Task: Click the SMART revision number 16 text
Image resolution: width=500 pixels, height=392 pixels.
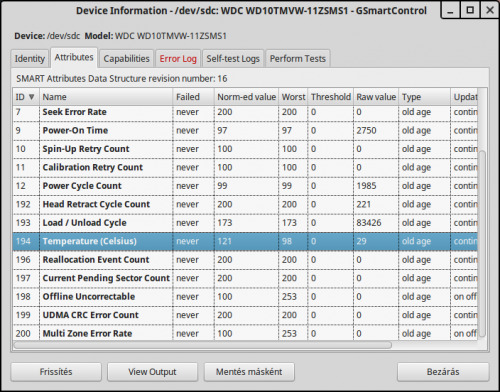Action: click(x=222, y=79)
